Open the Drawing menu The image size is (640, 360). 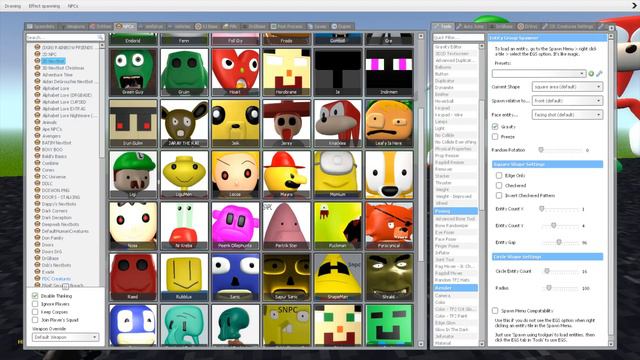pos(13,6)
